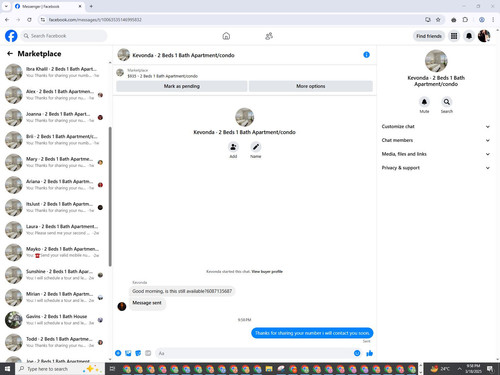Click the new tab plus button
500x375 pixels.
pos(91,6)
